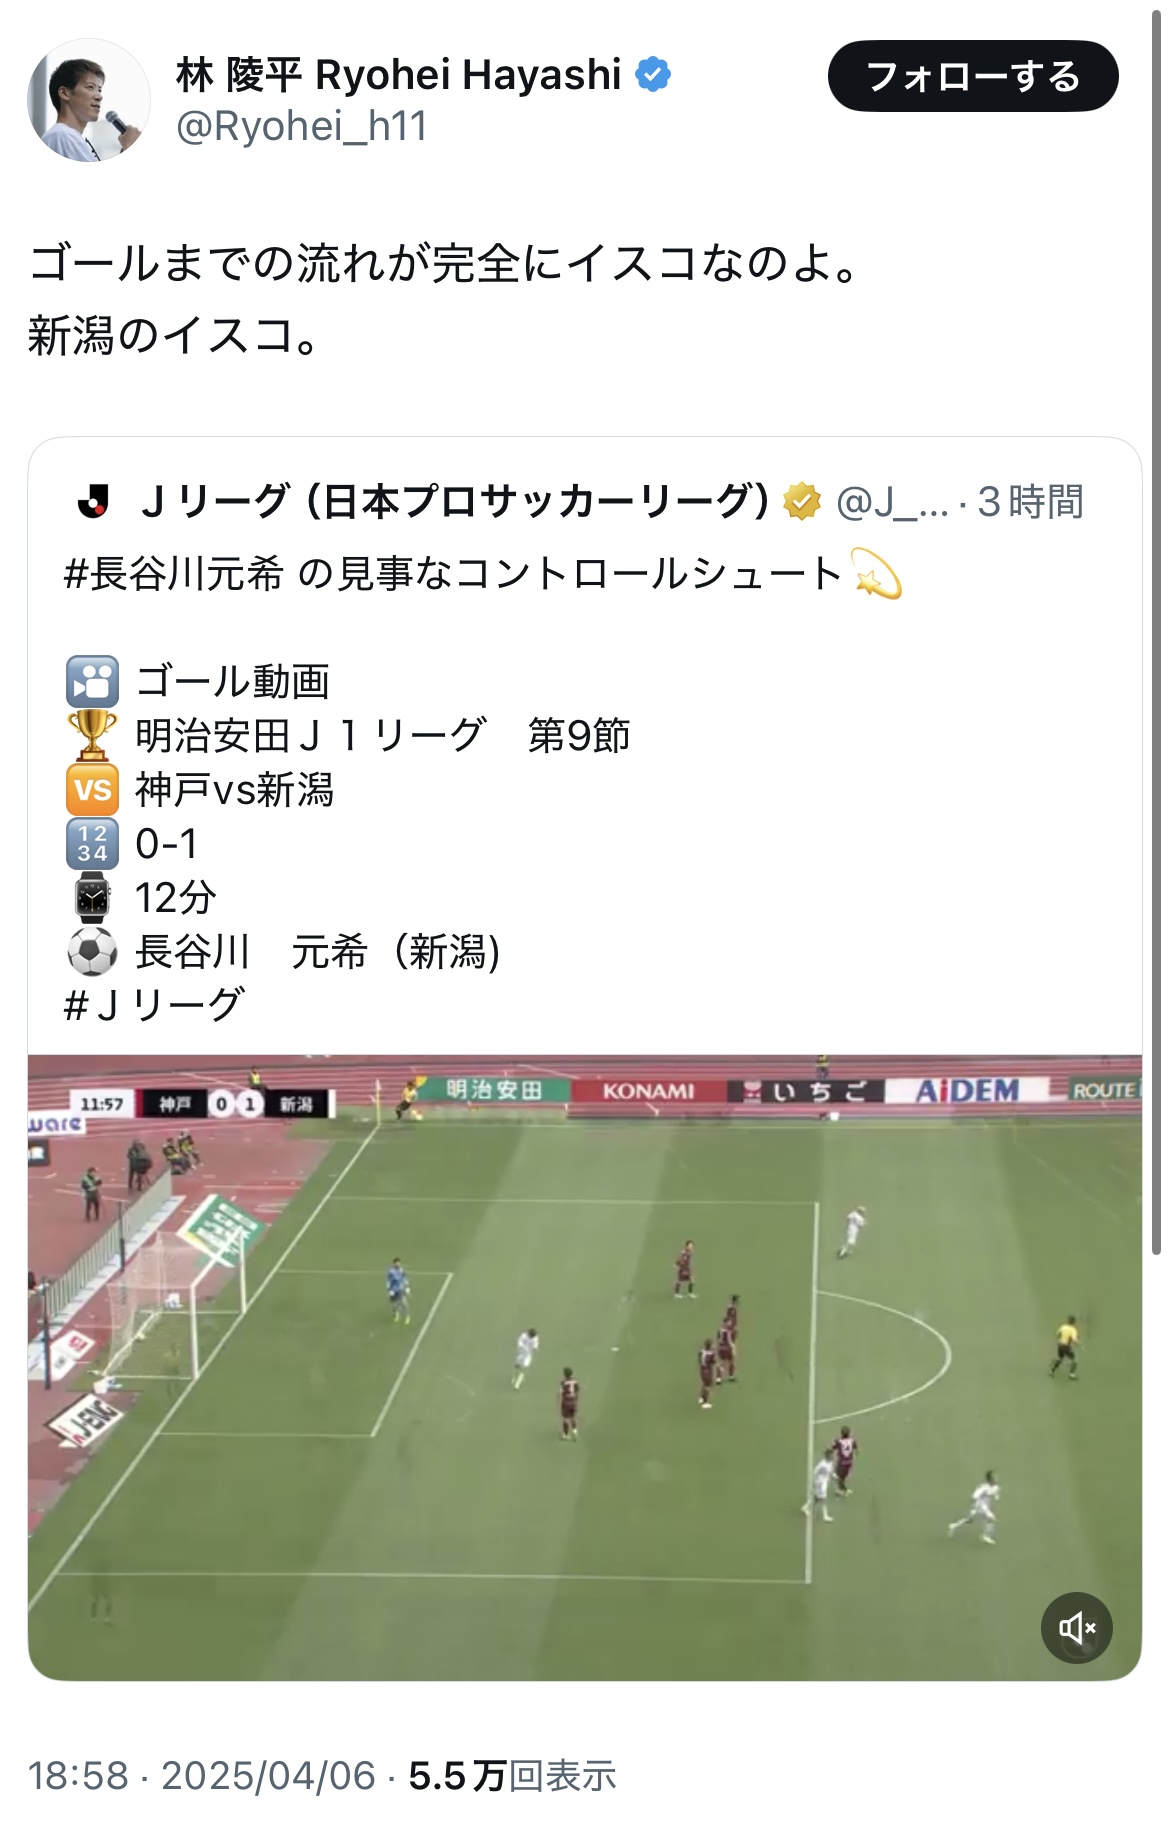Click the movie camera emoji beside ゴール動画
Screen dimensions: 1170x1835
click(x=92, y=682)
